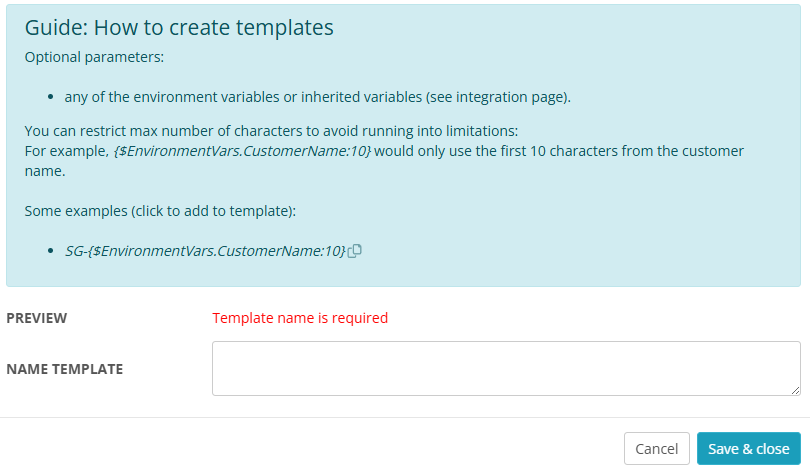Click the NAME TEMPLATE field label
Screen dimensions: 810x473
(65, 369)
